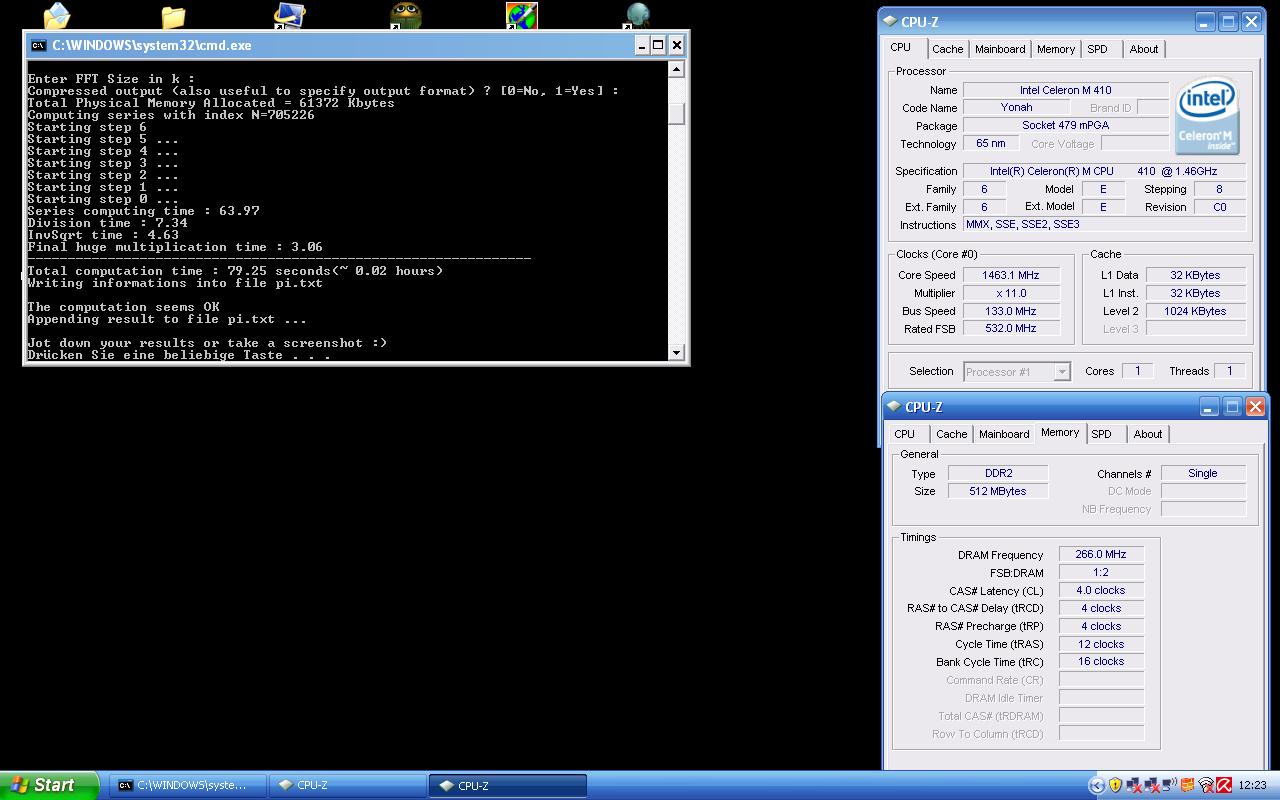The image size is (1280, 800).
Task: Open the orange firewall tray icon
Action: (x=1187, y=786)
